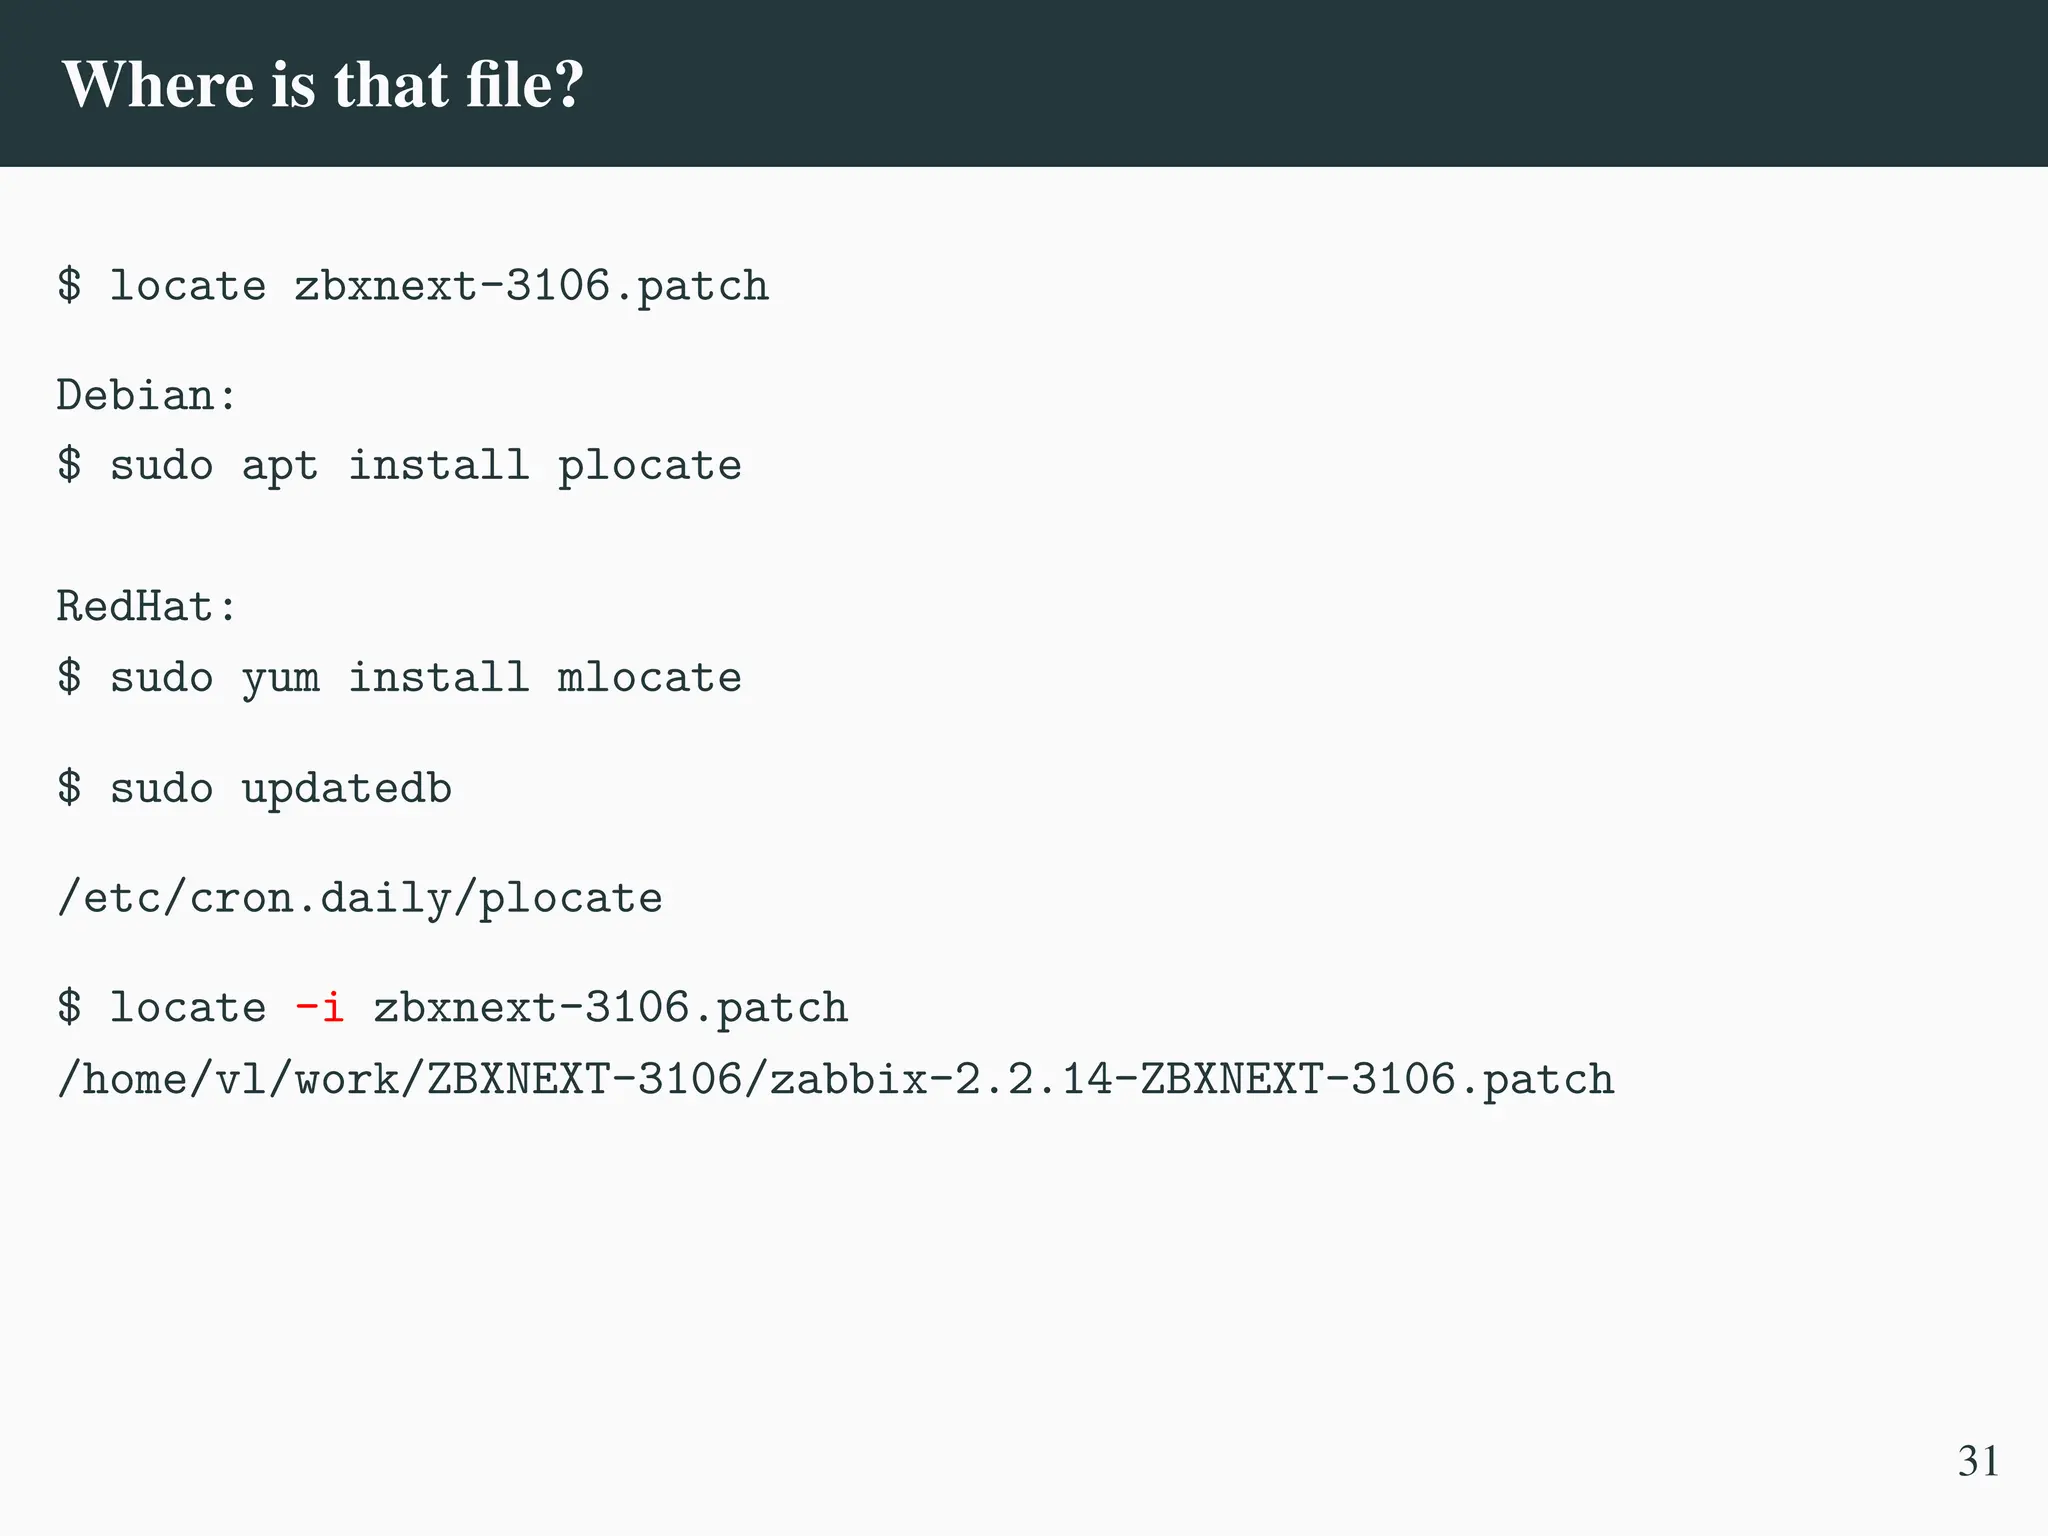Screen dimensions: 2048x1536
Task: Click the word "yum" in the RedHat command
Action: tap(280, 679)
